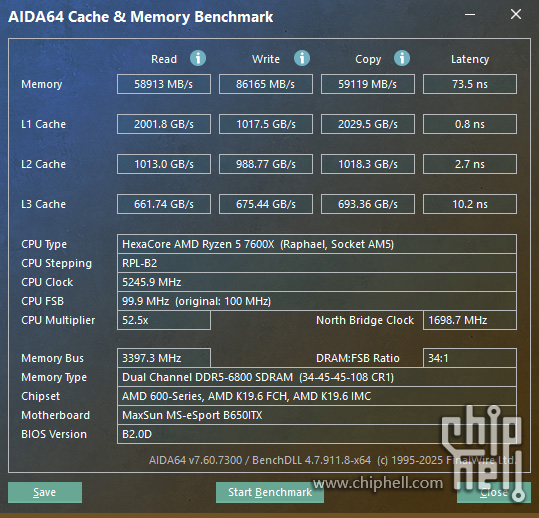Save the benchmark results
The image size is (539, 518).
click(45, 492)
